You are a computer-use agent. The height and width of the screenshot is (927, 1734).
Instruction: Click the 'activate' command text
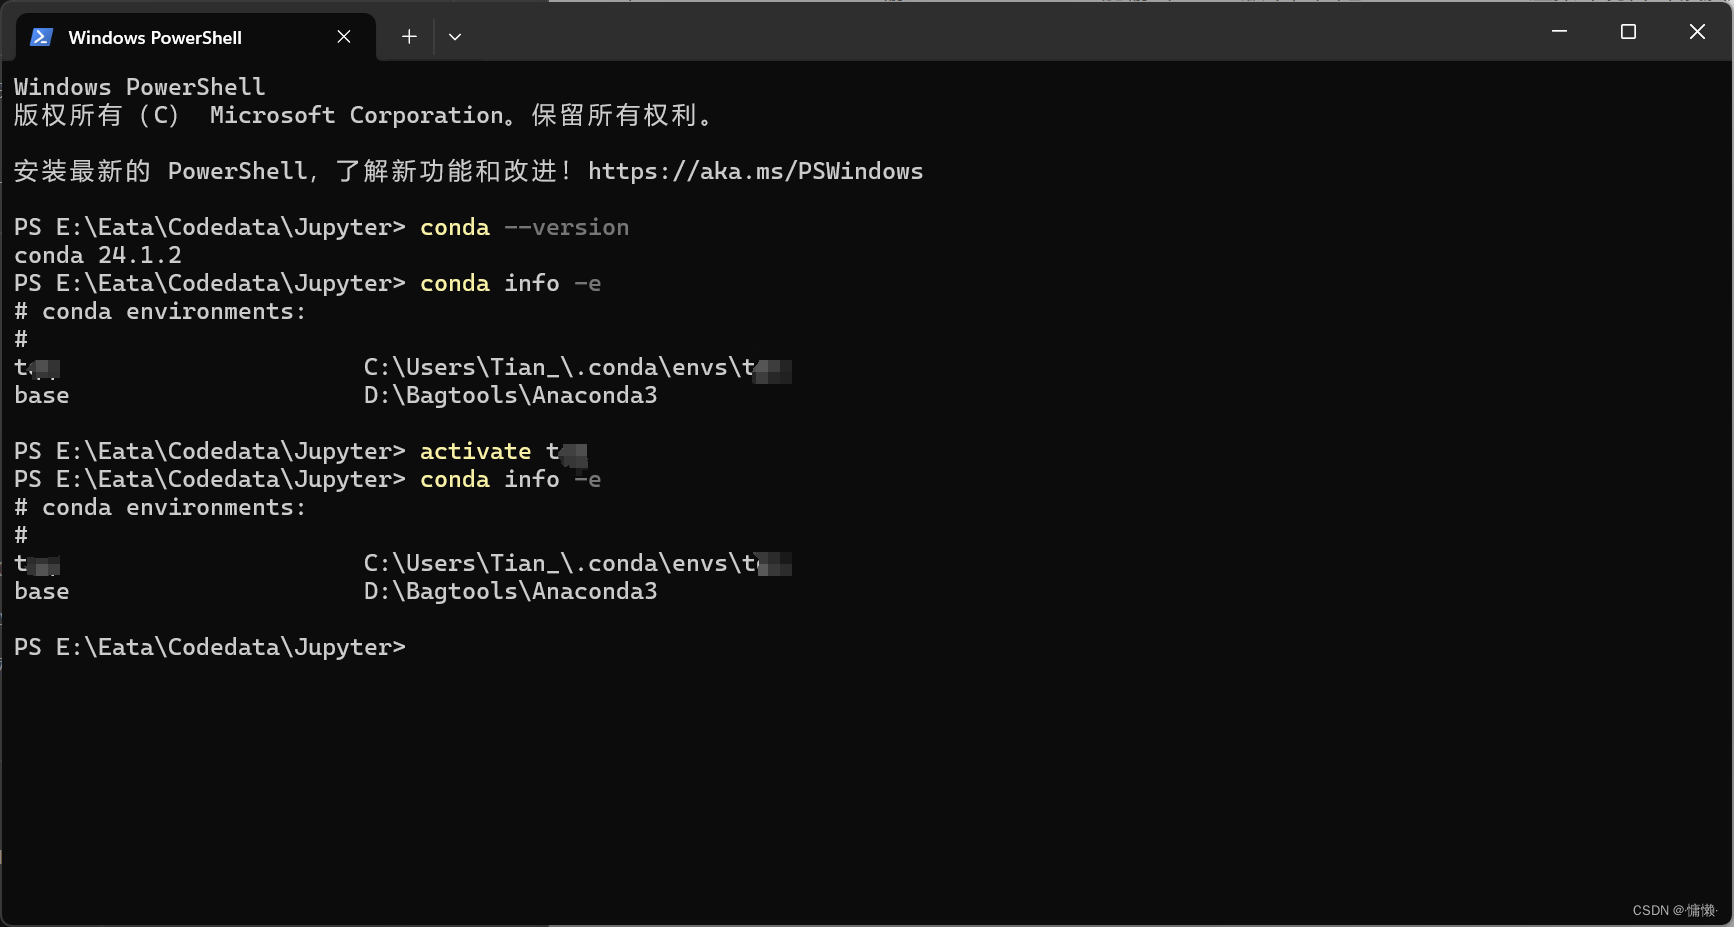point(475,451)
